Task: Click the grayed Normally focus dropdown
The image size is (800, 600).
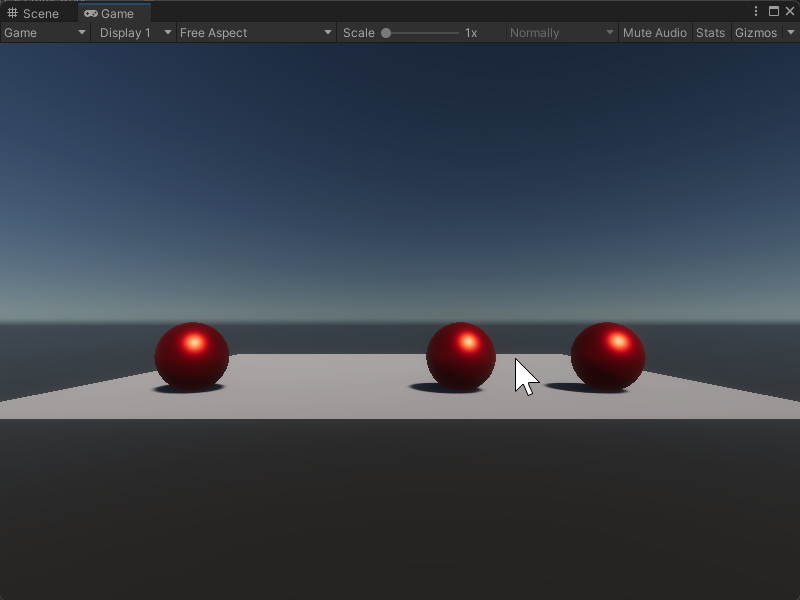Action: tap(560, 32)
